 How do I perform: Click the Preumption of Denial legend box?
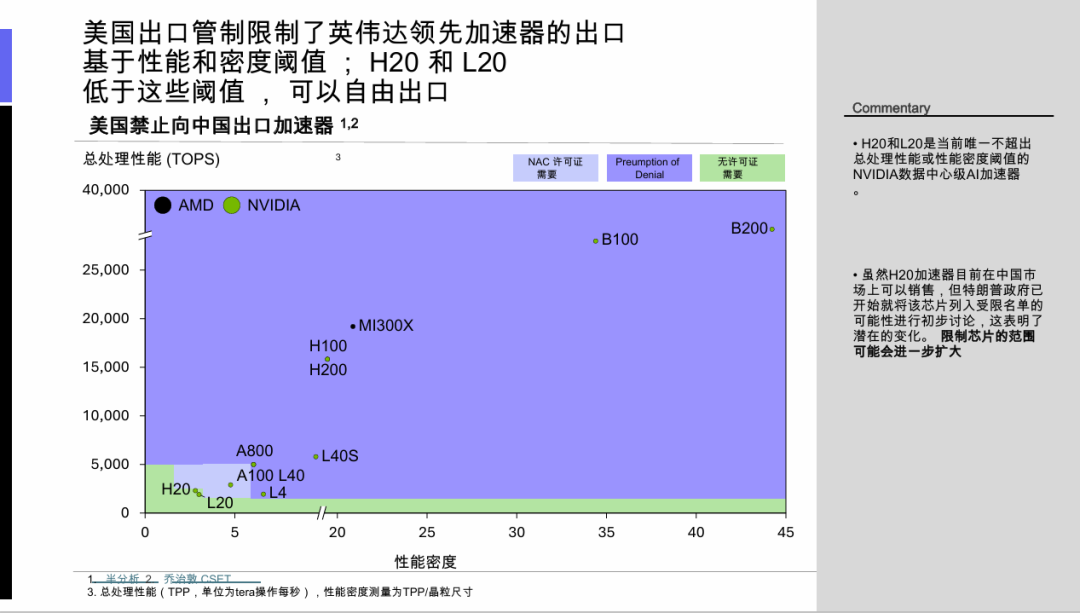point(649,168)
